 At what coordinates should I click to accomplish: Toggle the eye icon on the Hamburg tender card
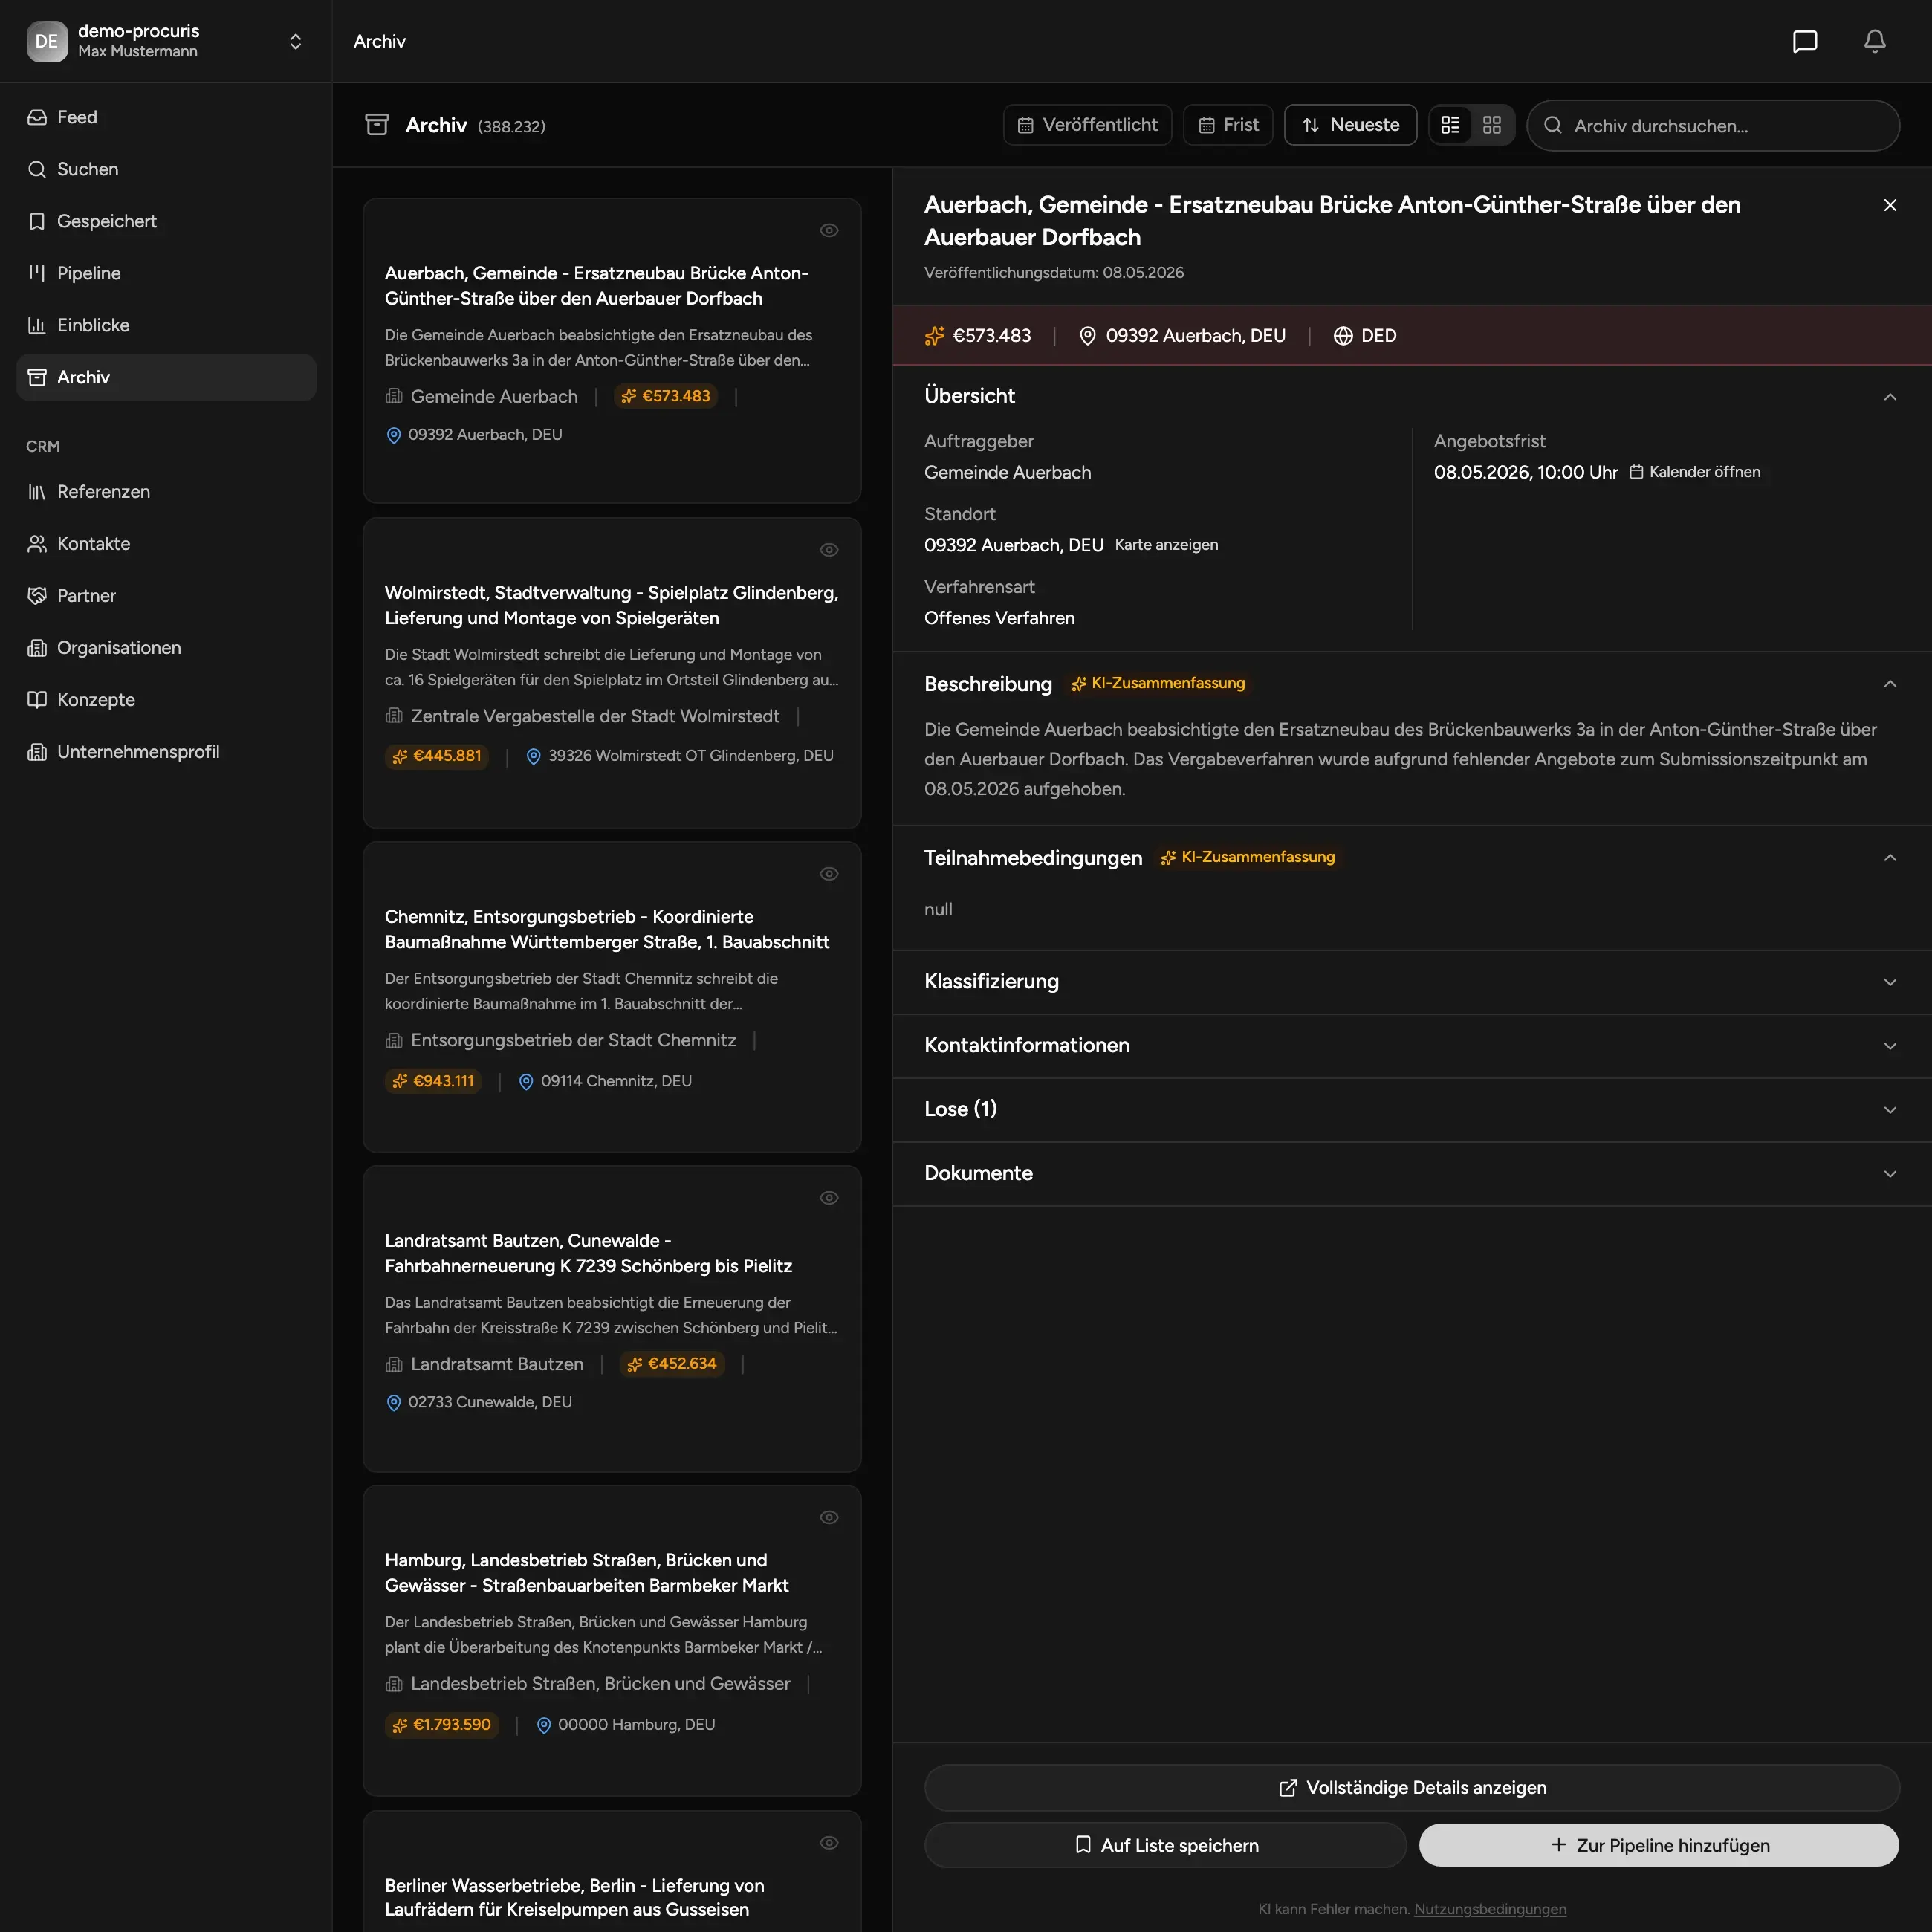(829, 1518)
